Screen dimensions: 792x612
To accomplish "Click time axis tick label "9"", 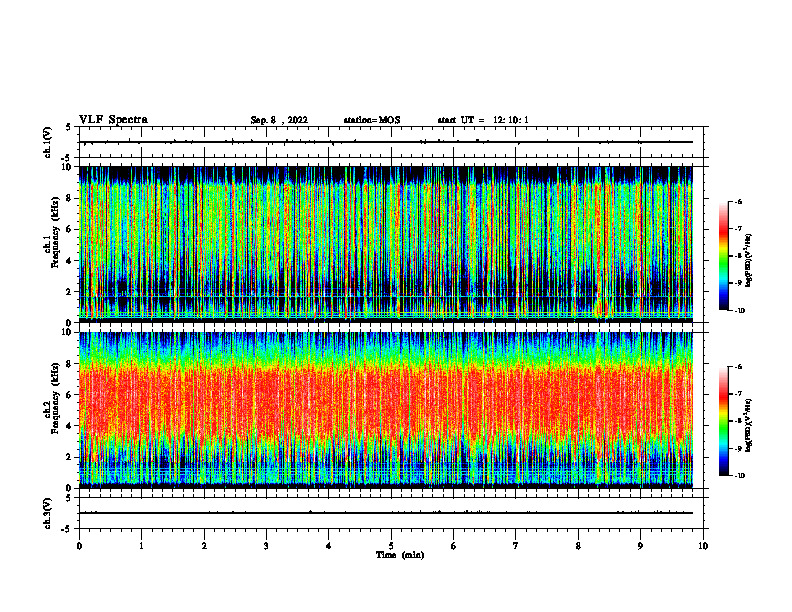I will [640, 546].
